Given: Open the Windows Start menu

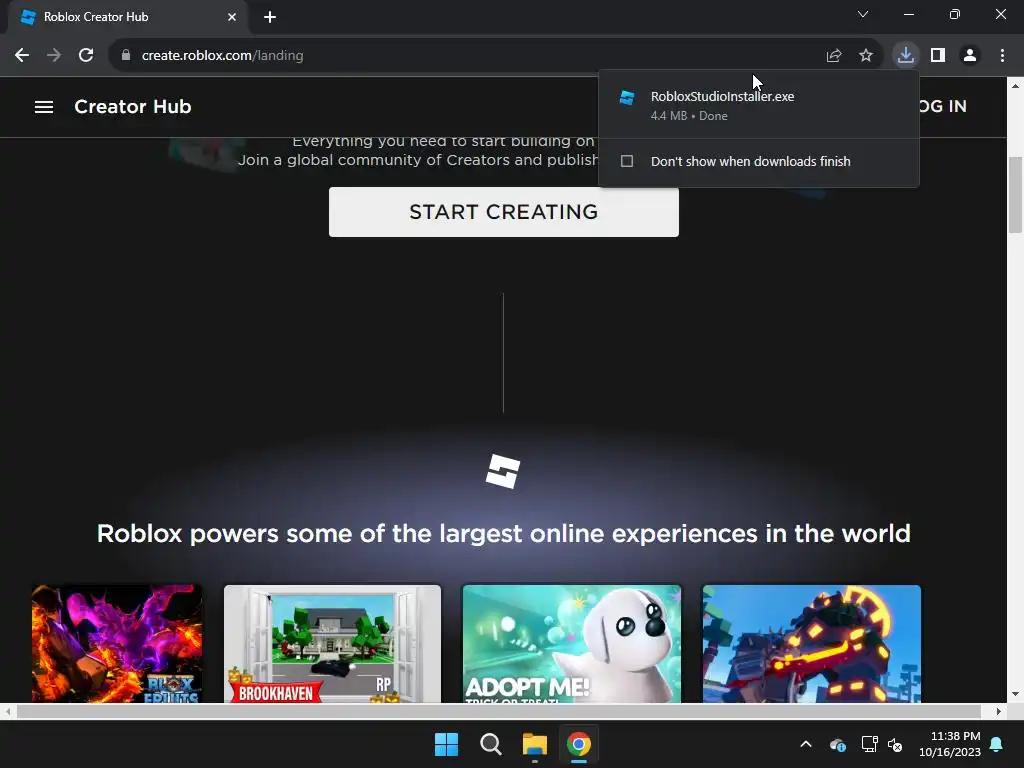Looking at the screenshot, I should tap(447, 744).
